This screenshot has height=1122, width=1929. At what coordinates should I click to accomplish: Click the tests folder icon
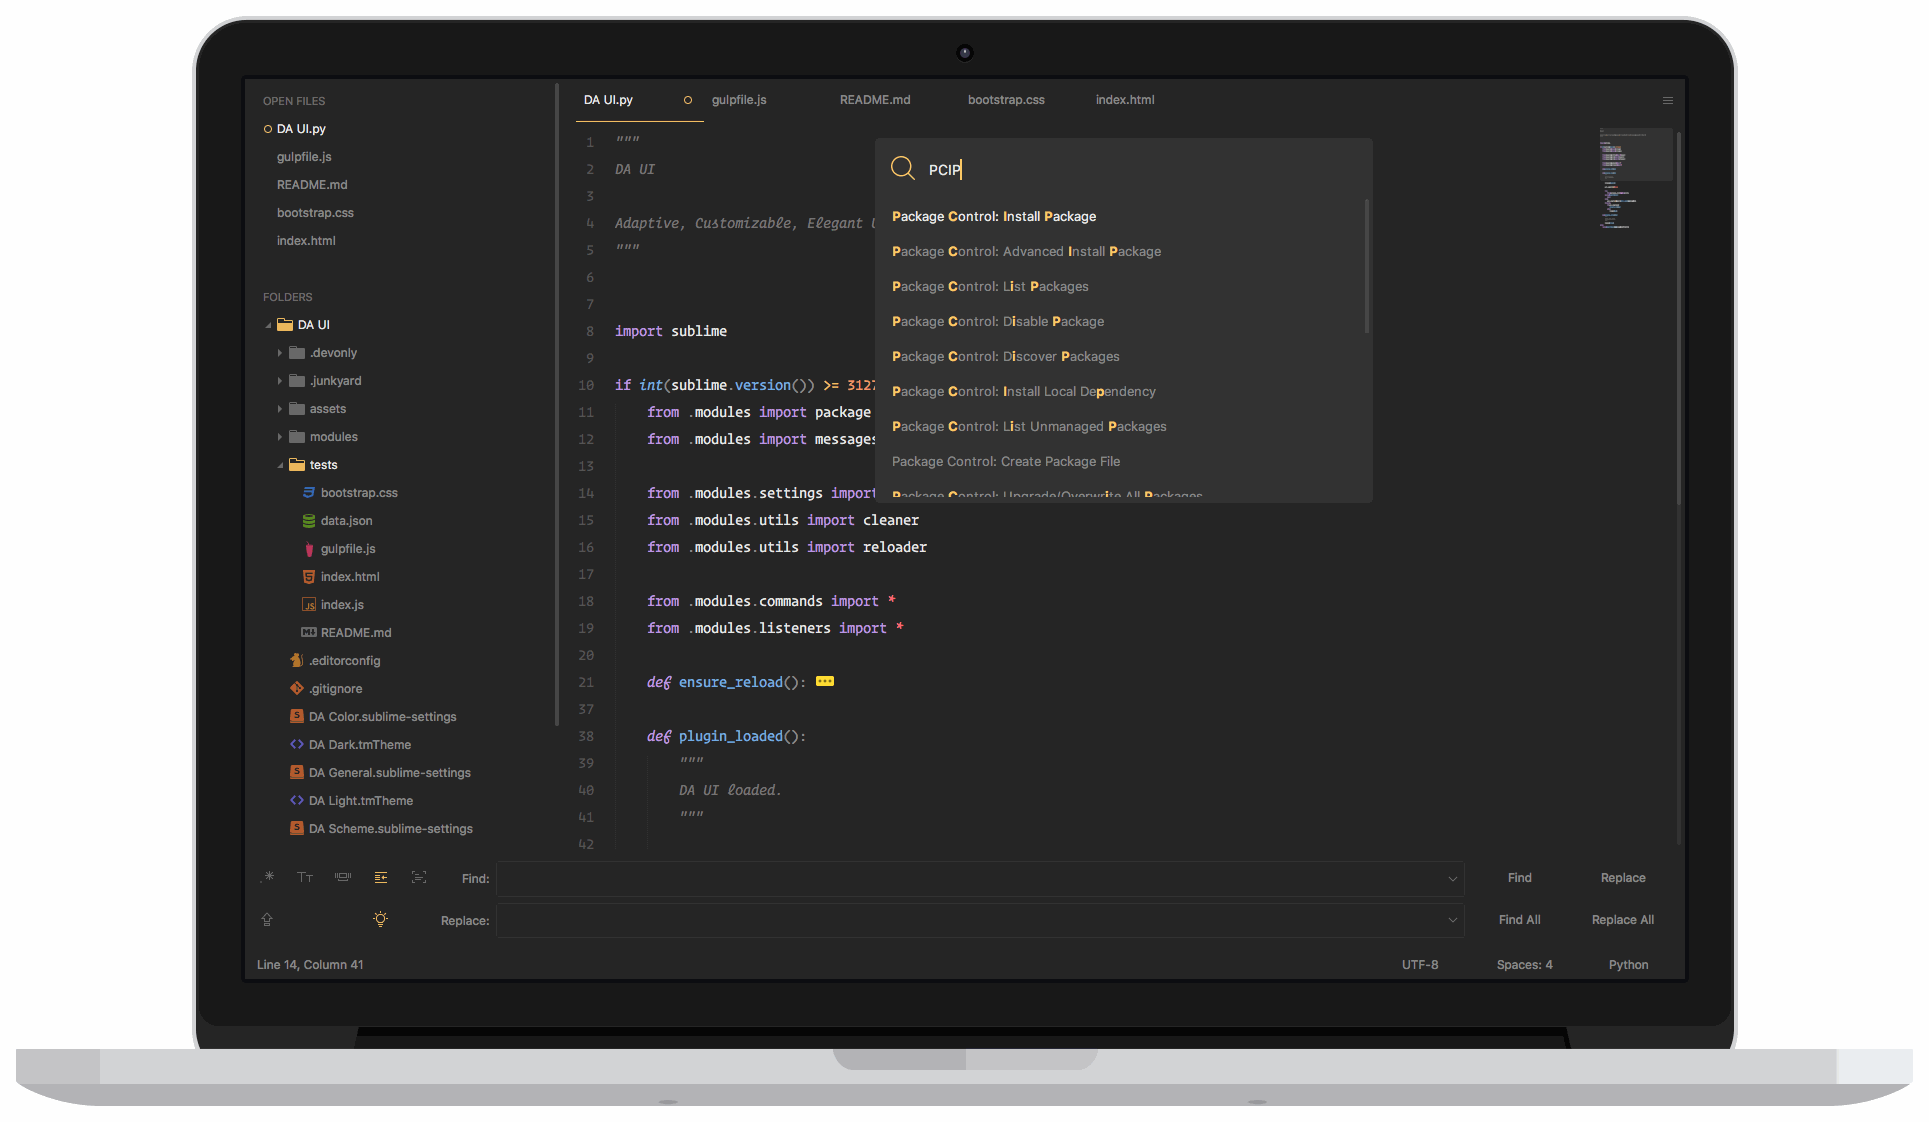click(x=297, y=465)
